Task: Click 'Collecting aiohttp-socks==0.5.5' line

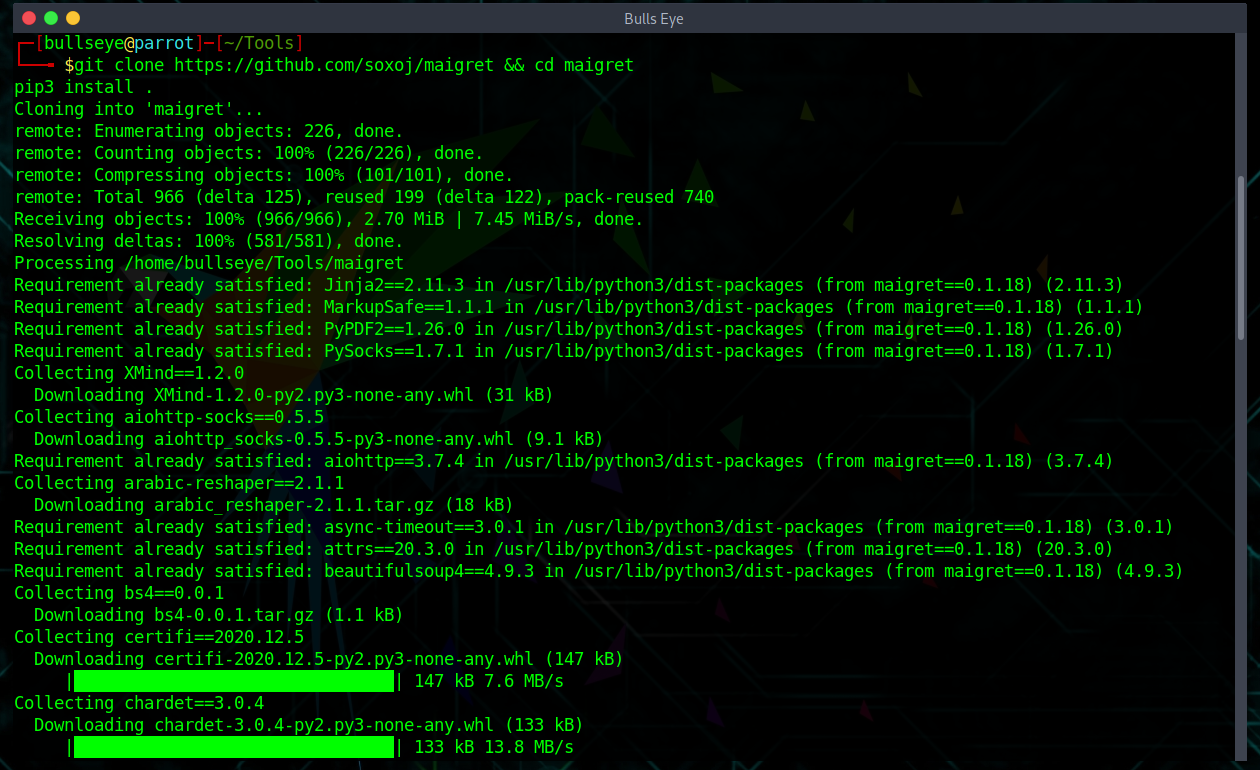Action: pos(169,418)
